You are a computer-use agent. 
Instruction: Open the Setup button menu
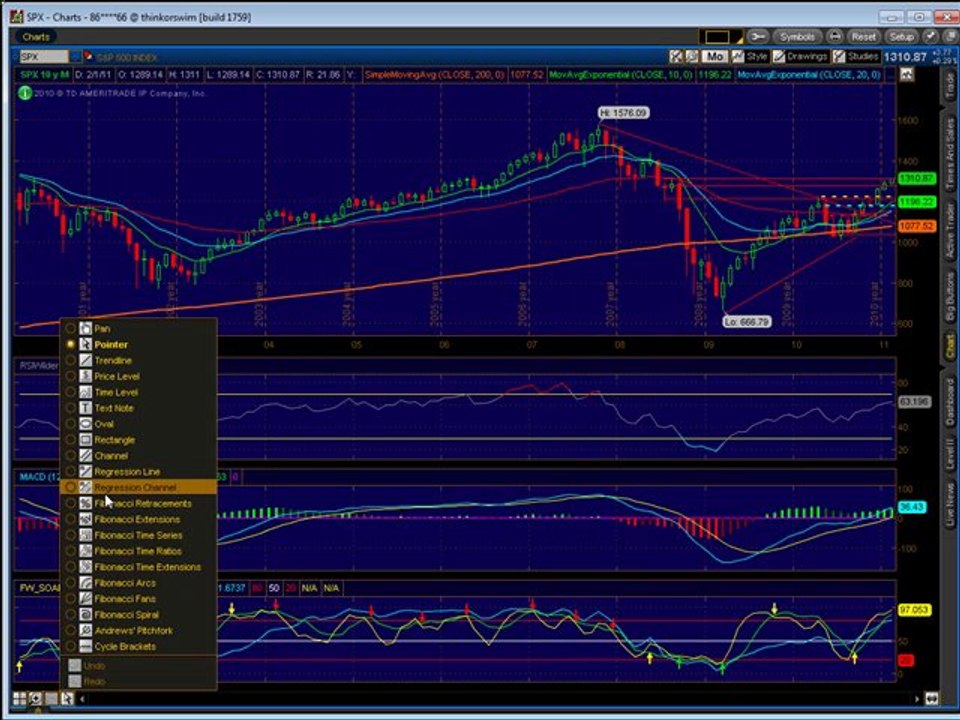901,37
